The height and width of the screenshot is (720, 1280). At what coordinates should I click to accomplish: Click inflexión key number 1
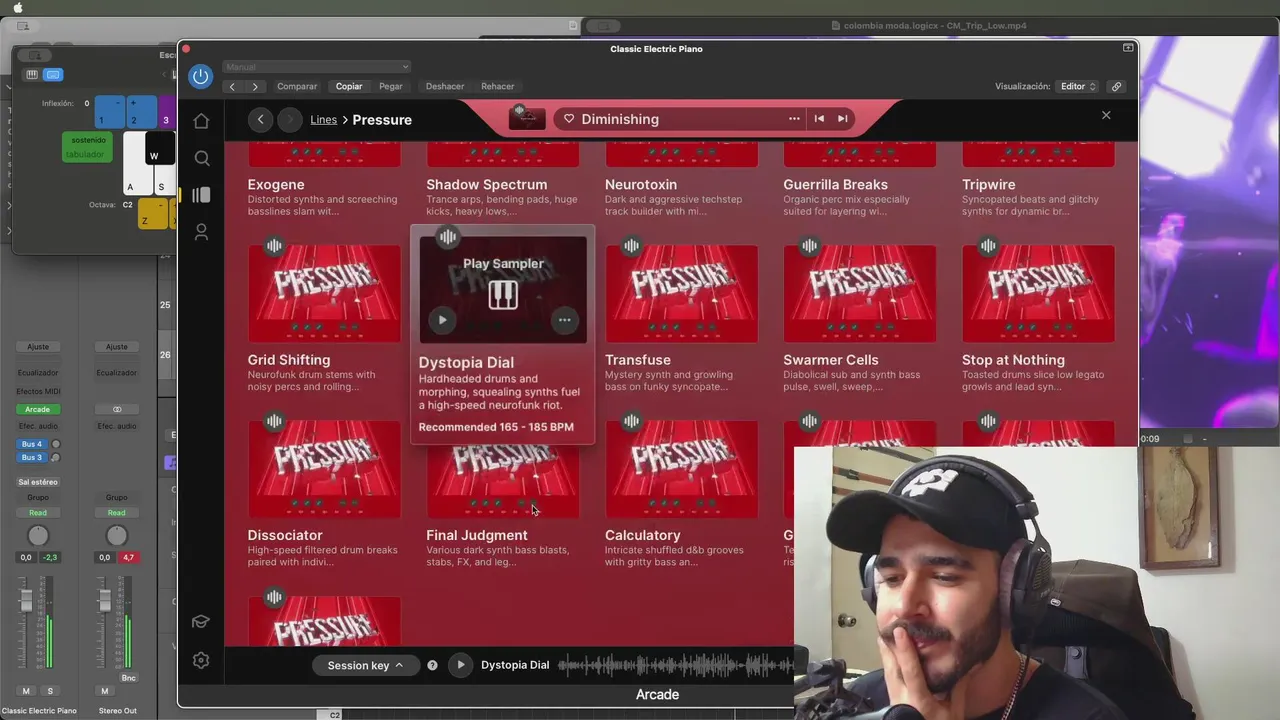point(110,112)
